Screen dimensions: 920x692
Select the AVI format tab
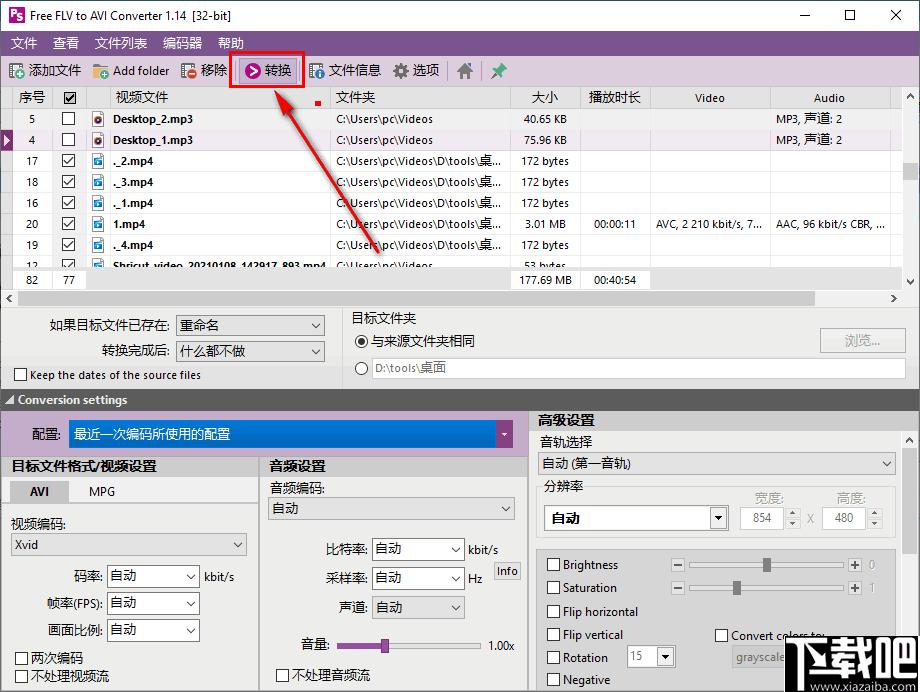pyautogui.click(x=39, y=492)
